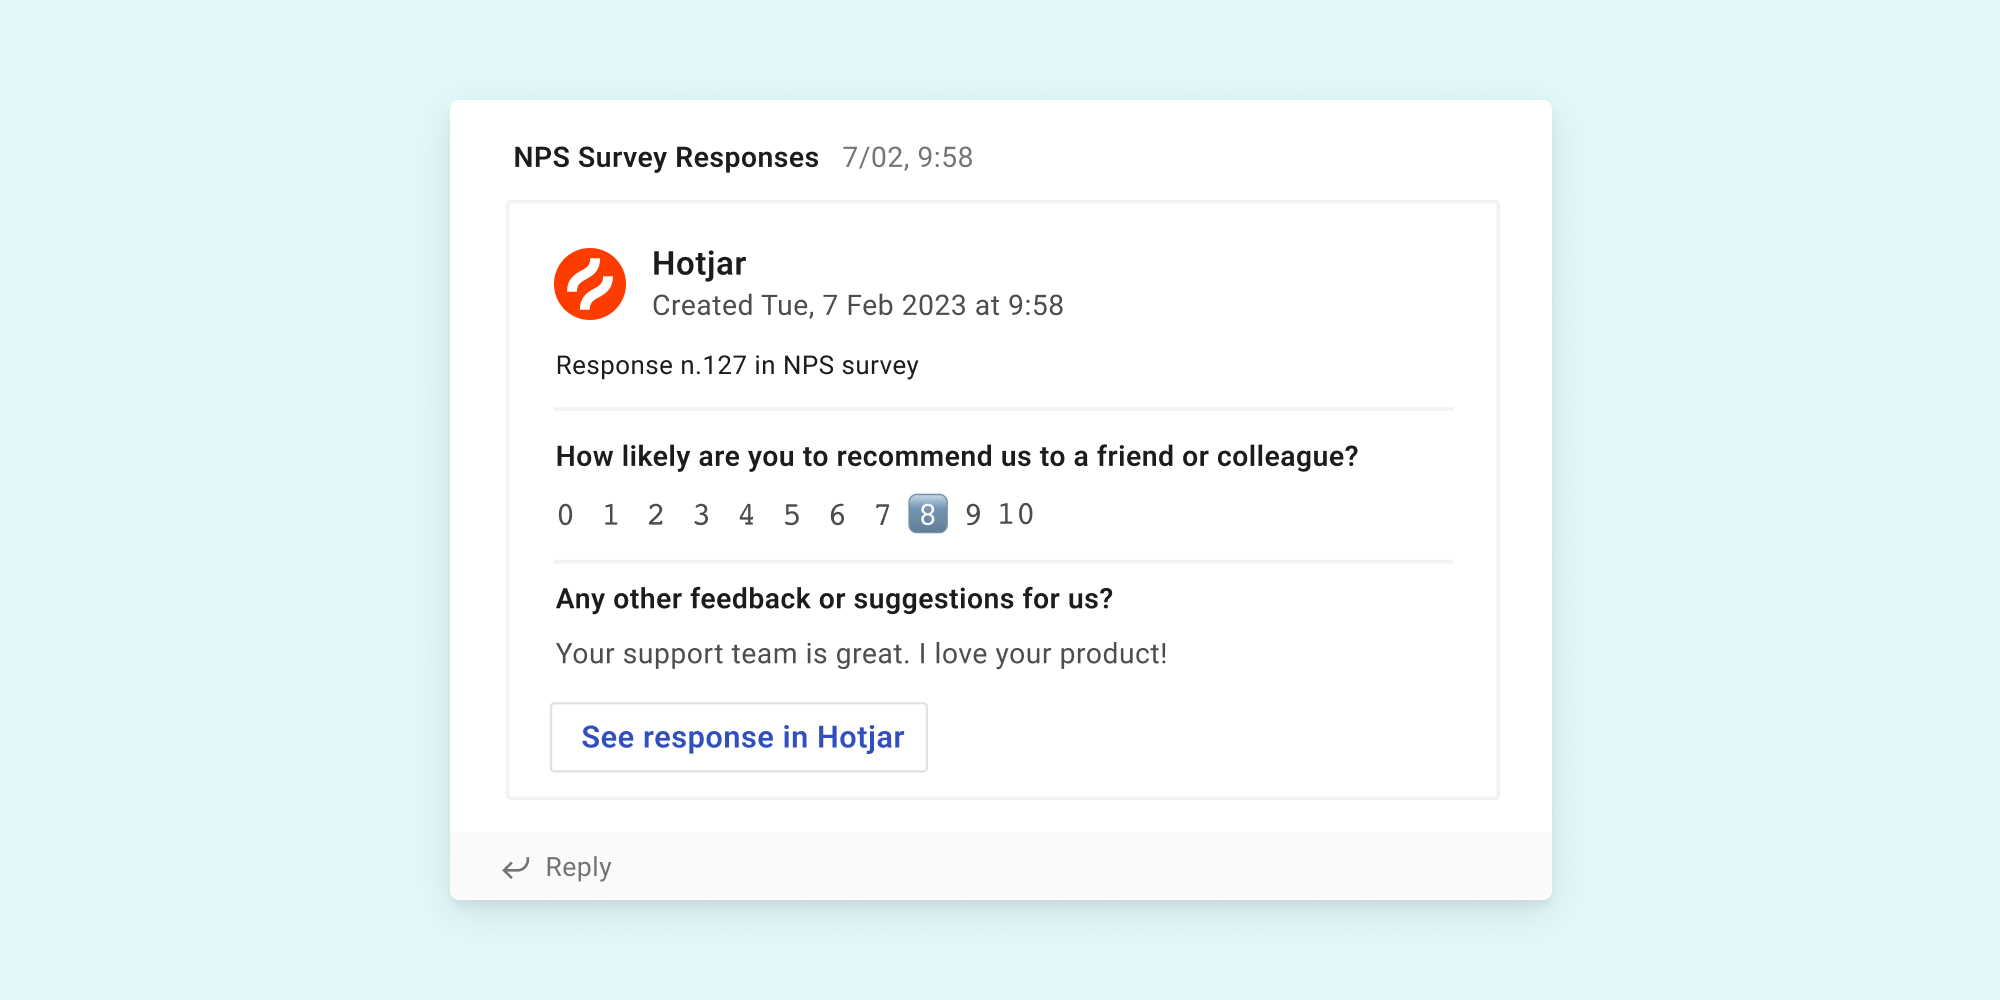
Task: Choose score 9 on the rating scale
Action: (973, 515)
